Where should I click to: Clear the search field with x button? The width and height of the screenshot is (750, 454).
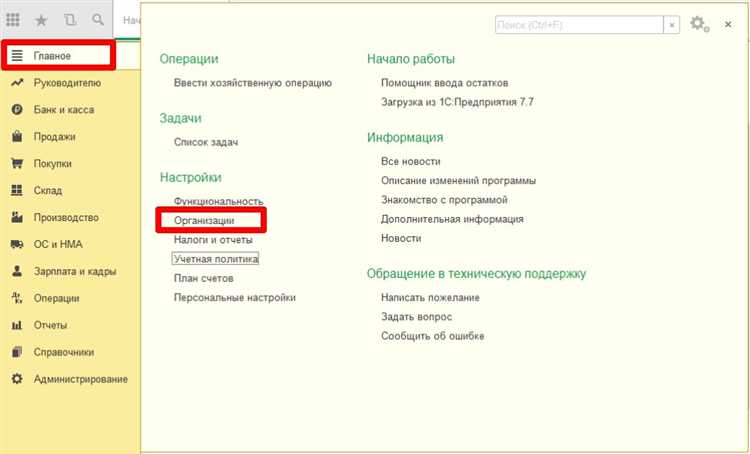click(x=672, y=25)
